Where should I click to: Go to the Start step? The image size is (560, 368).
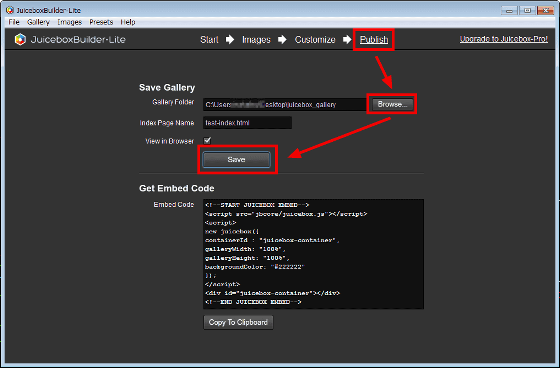[209, 40]
